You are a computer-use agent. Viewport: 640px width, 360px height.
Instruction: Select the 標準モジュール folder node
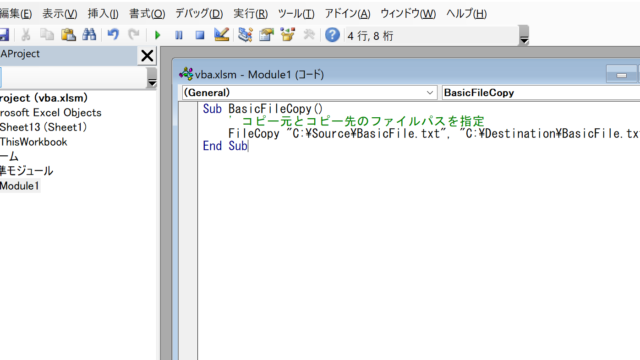27,171
